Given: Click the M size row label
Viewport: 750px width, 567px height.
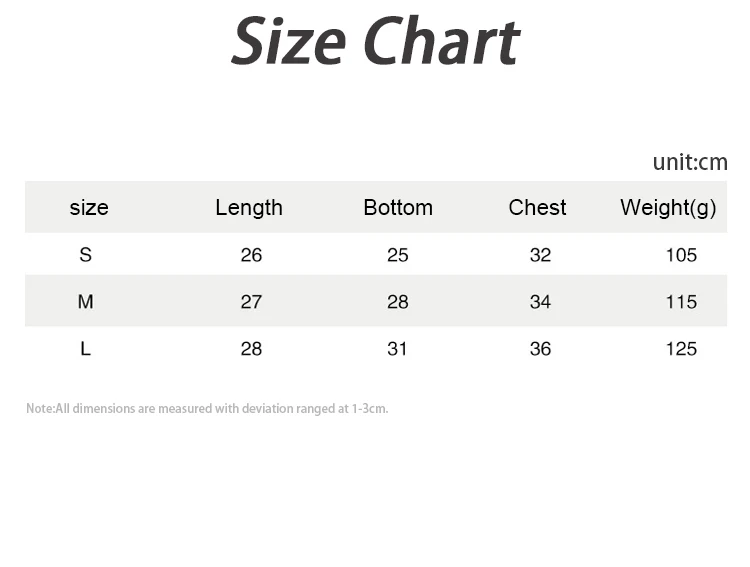Looking at the screenshot, I should coord(85,302).
